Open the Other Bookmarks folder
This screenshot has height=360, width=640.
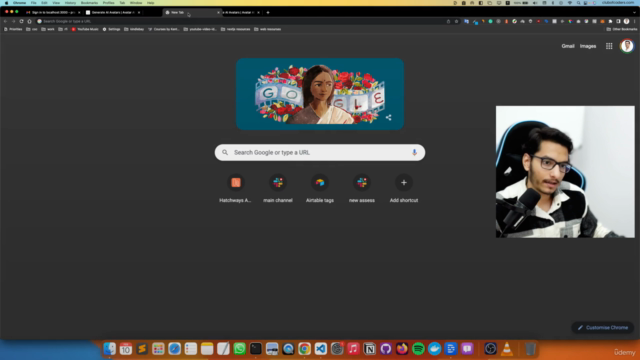[x=622, y=29]
